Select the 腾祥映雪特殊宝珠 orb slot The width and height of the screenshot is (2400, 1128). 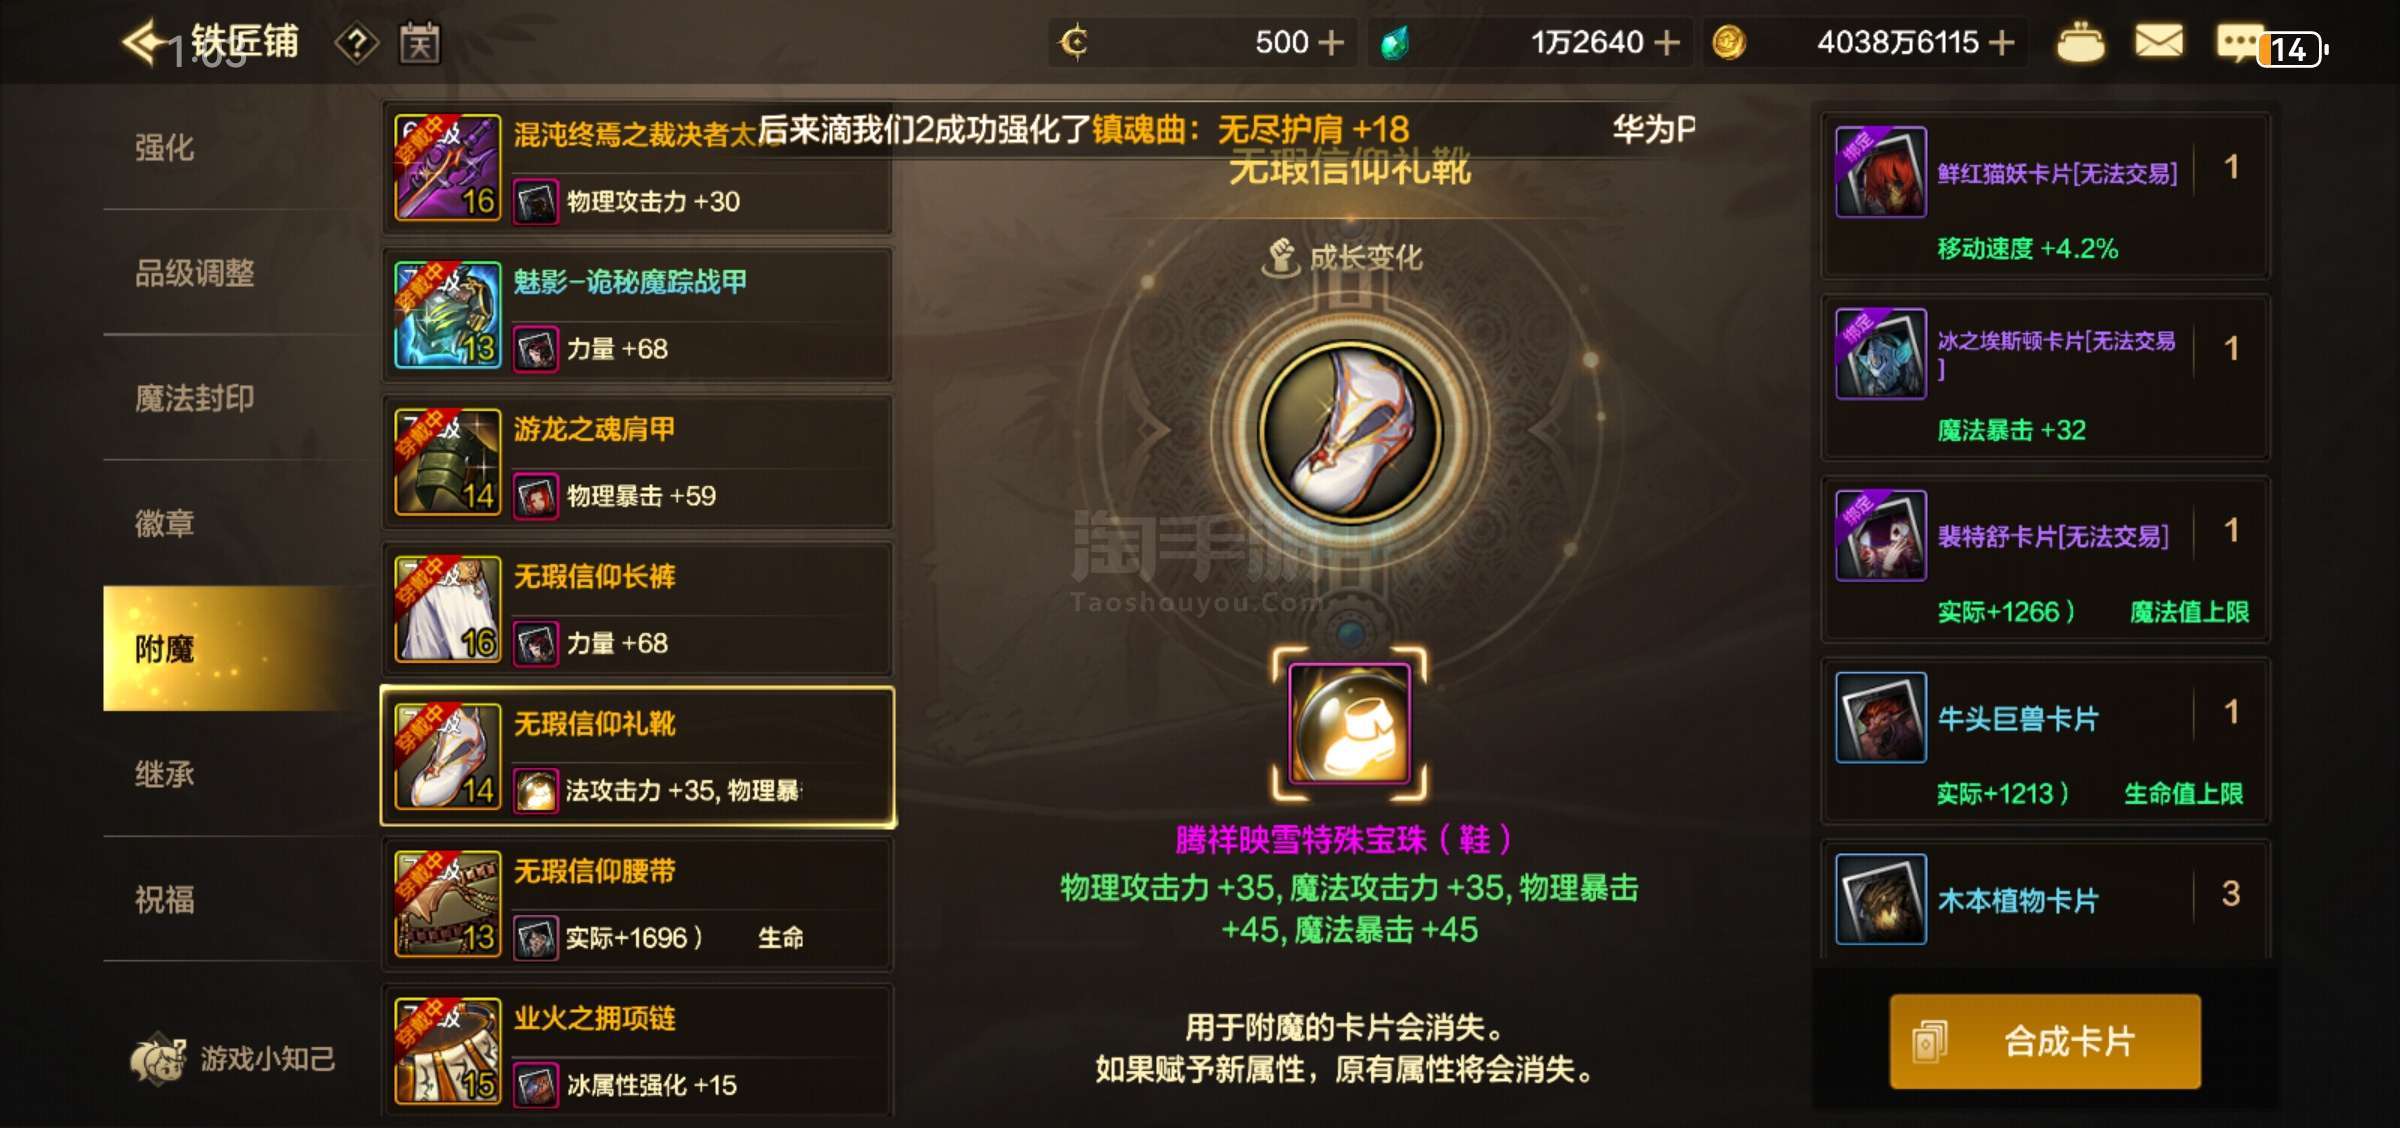click(x=1349, y=723)
